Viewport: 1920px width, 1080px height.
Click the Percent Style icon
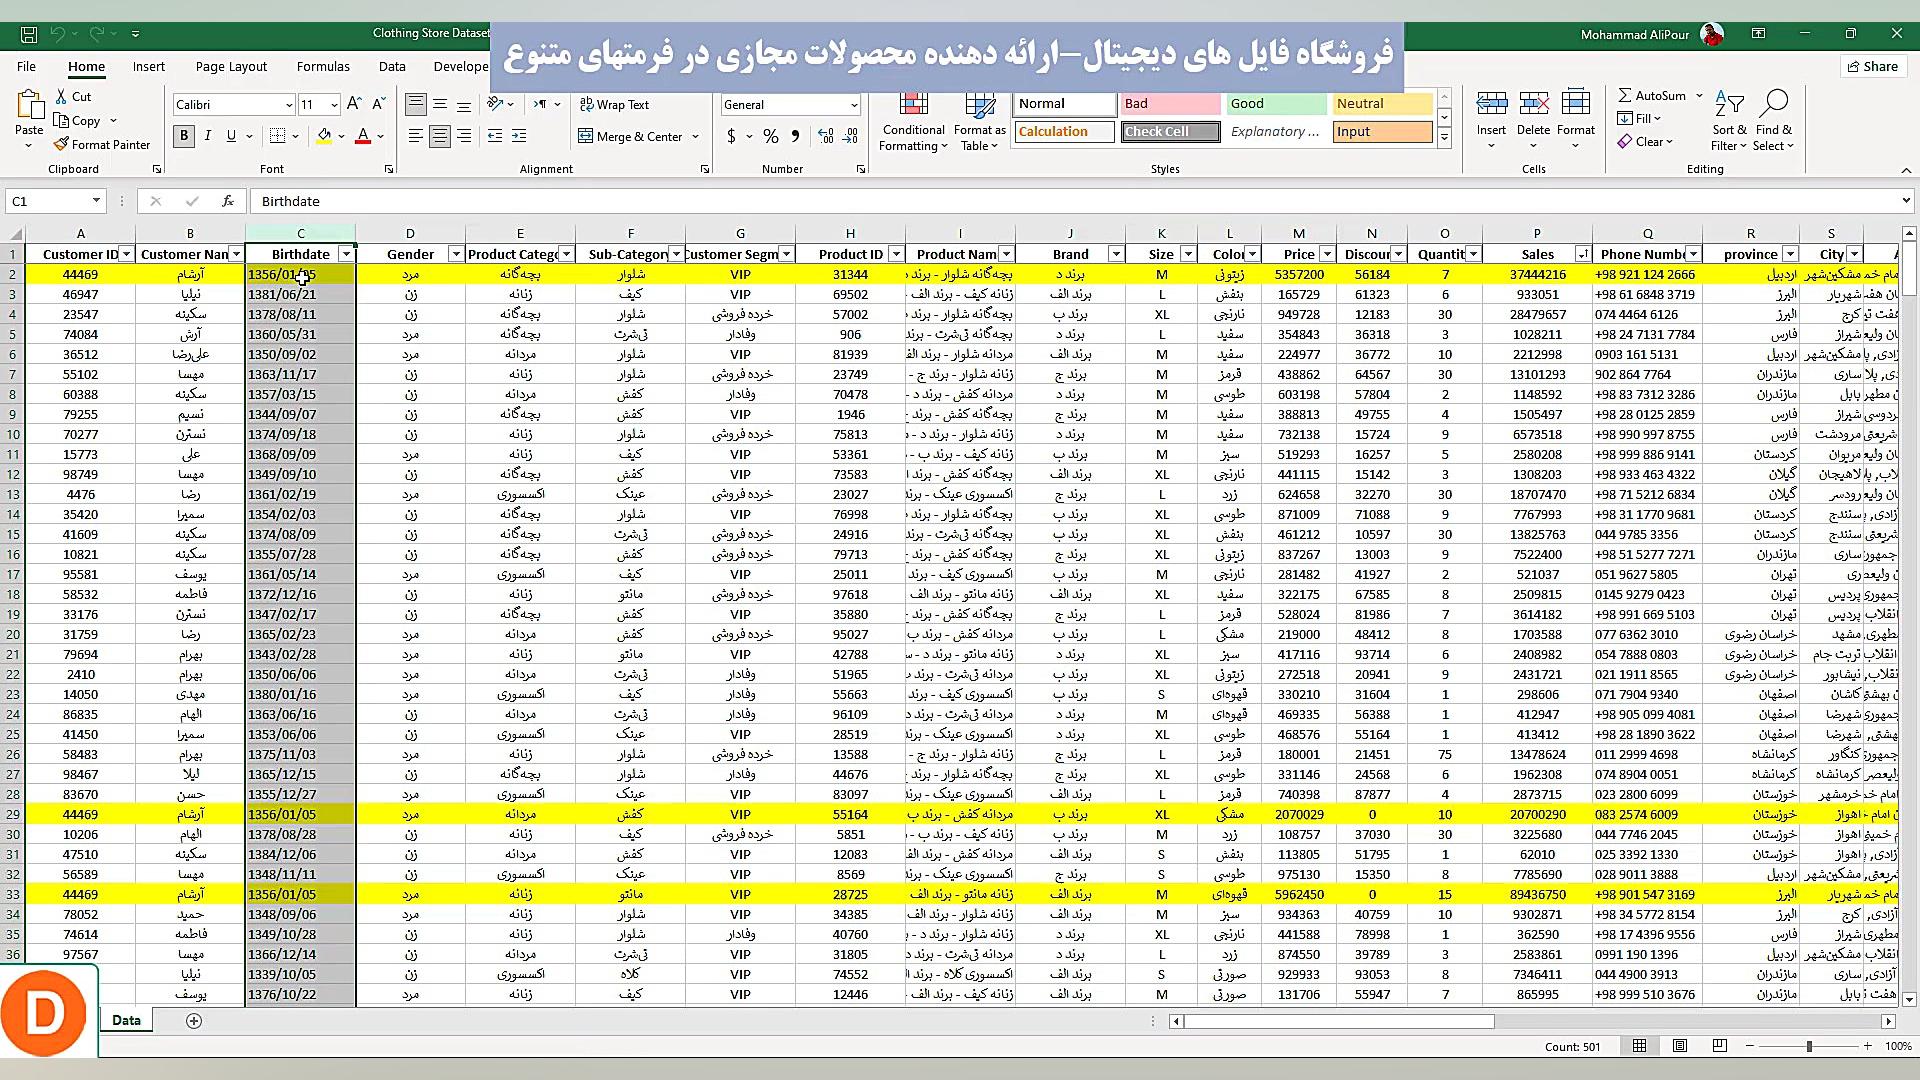770,136
